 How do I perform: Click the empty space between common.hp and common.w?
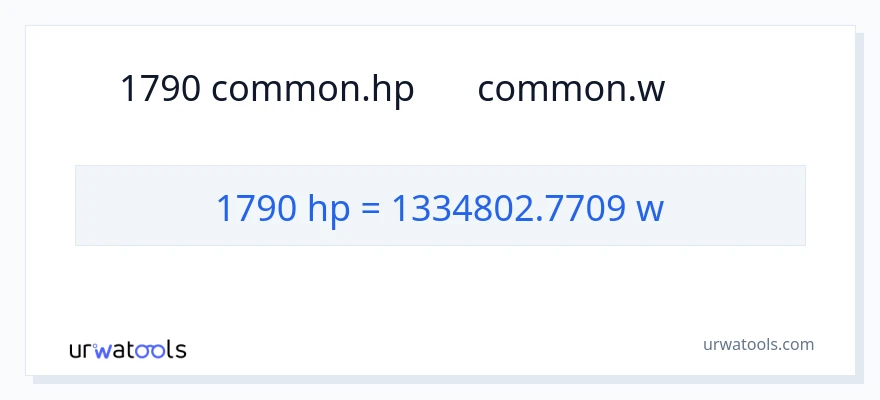[x=446, y=89]
